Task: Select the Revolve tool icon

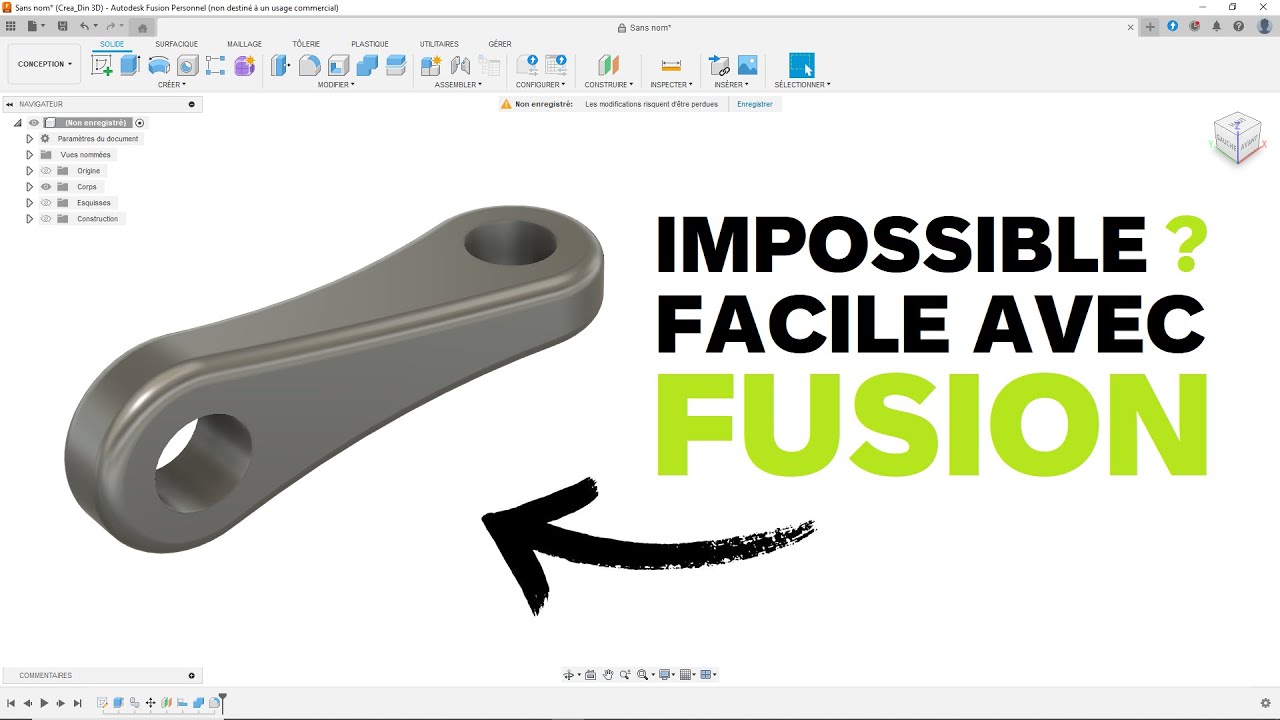Action: tap(159, 65)
